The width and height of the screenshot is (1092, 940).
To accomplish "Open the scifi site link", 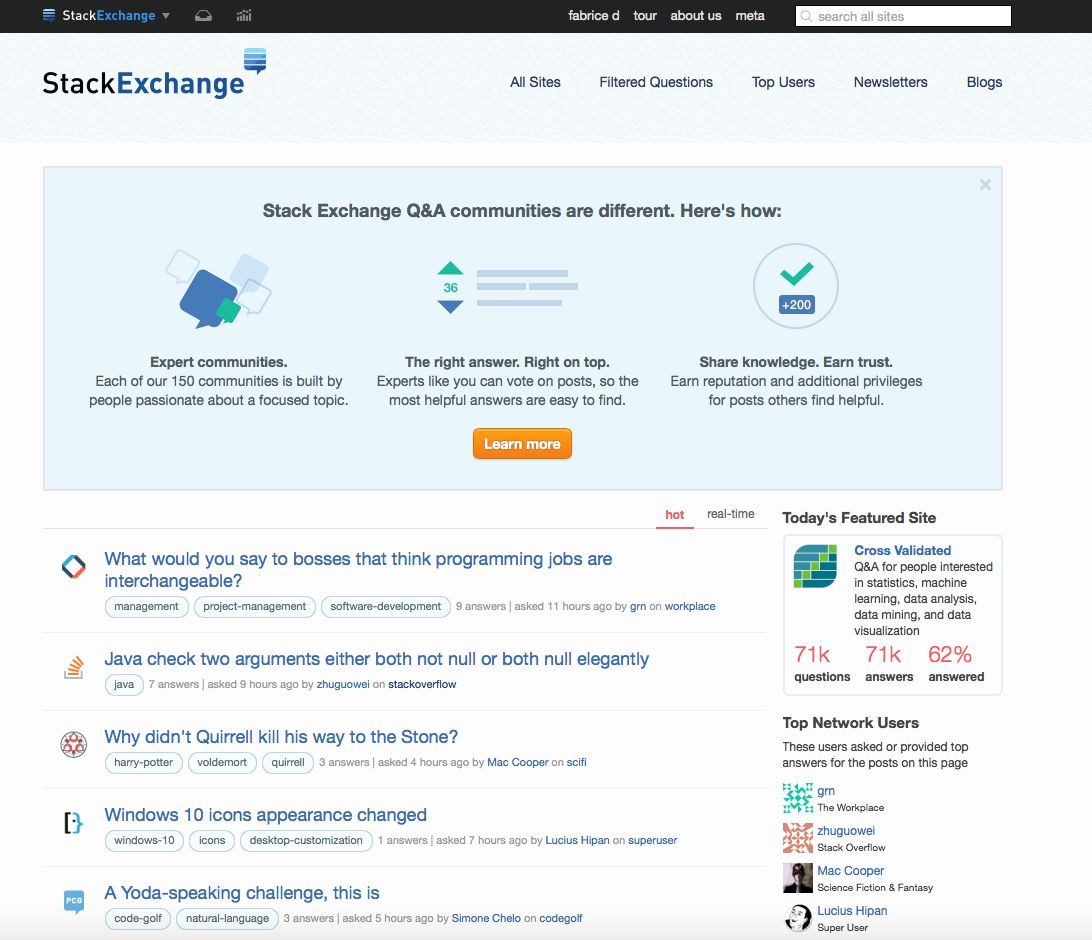I will [x=576, y=762].
